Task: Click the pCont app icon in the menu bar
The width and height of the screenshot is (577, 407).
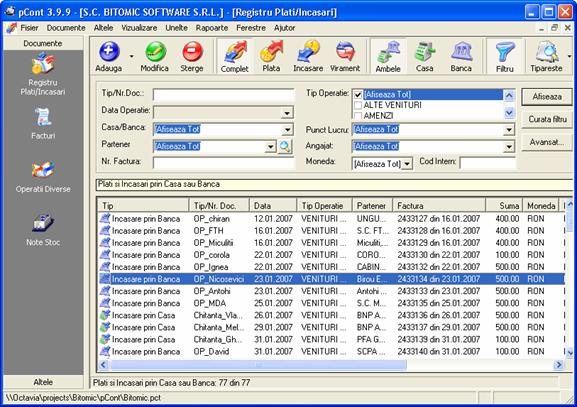Action: coord(12,28)
